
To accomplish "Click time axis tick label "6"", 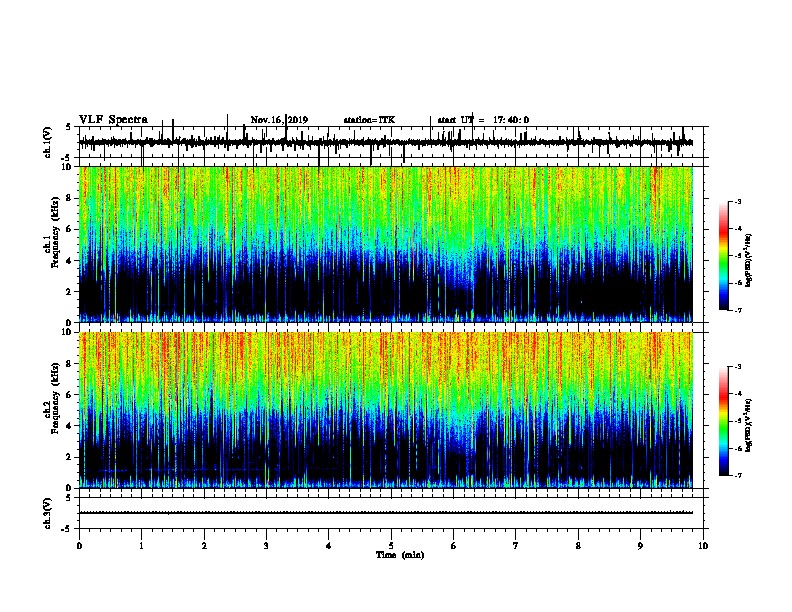I will (x=454, y=546).
